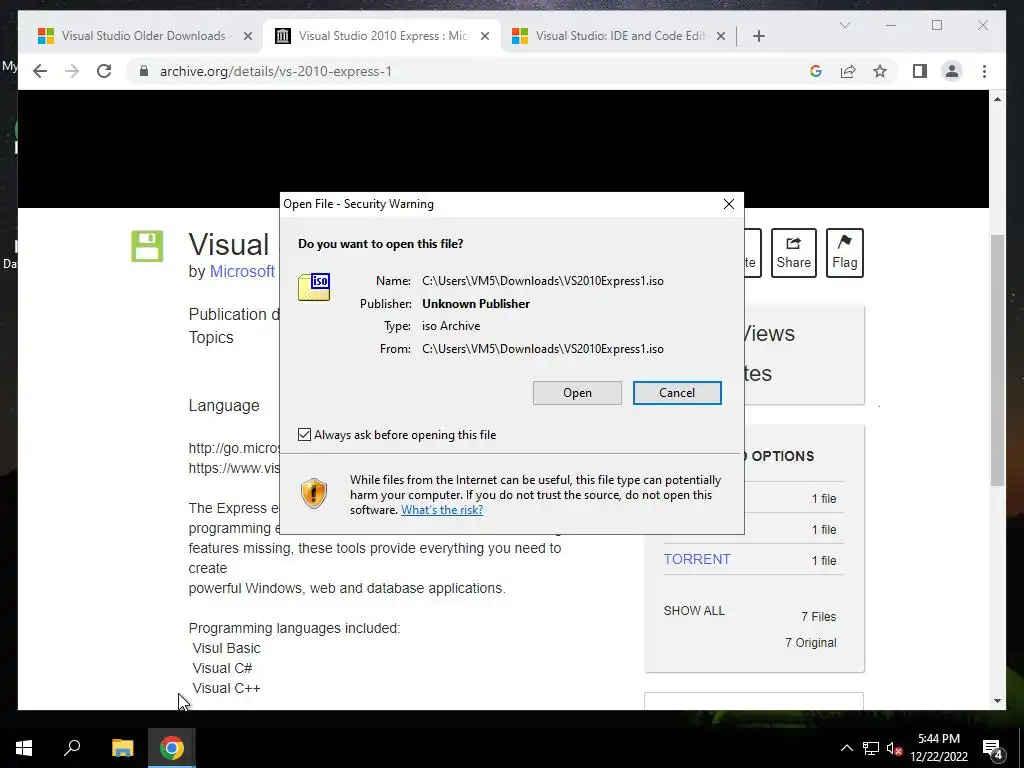Bookmark this page with the star icon

880,71
